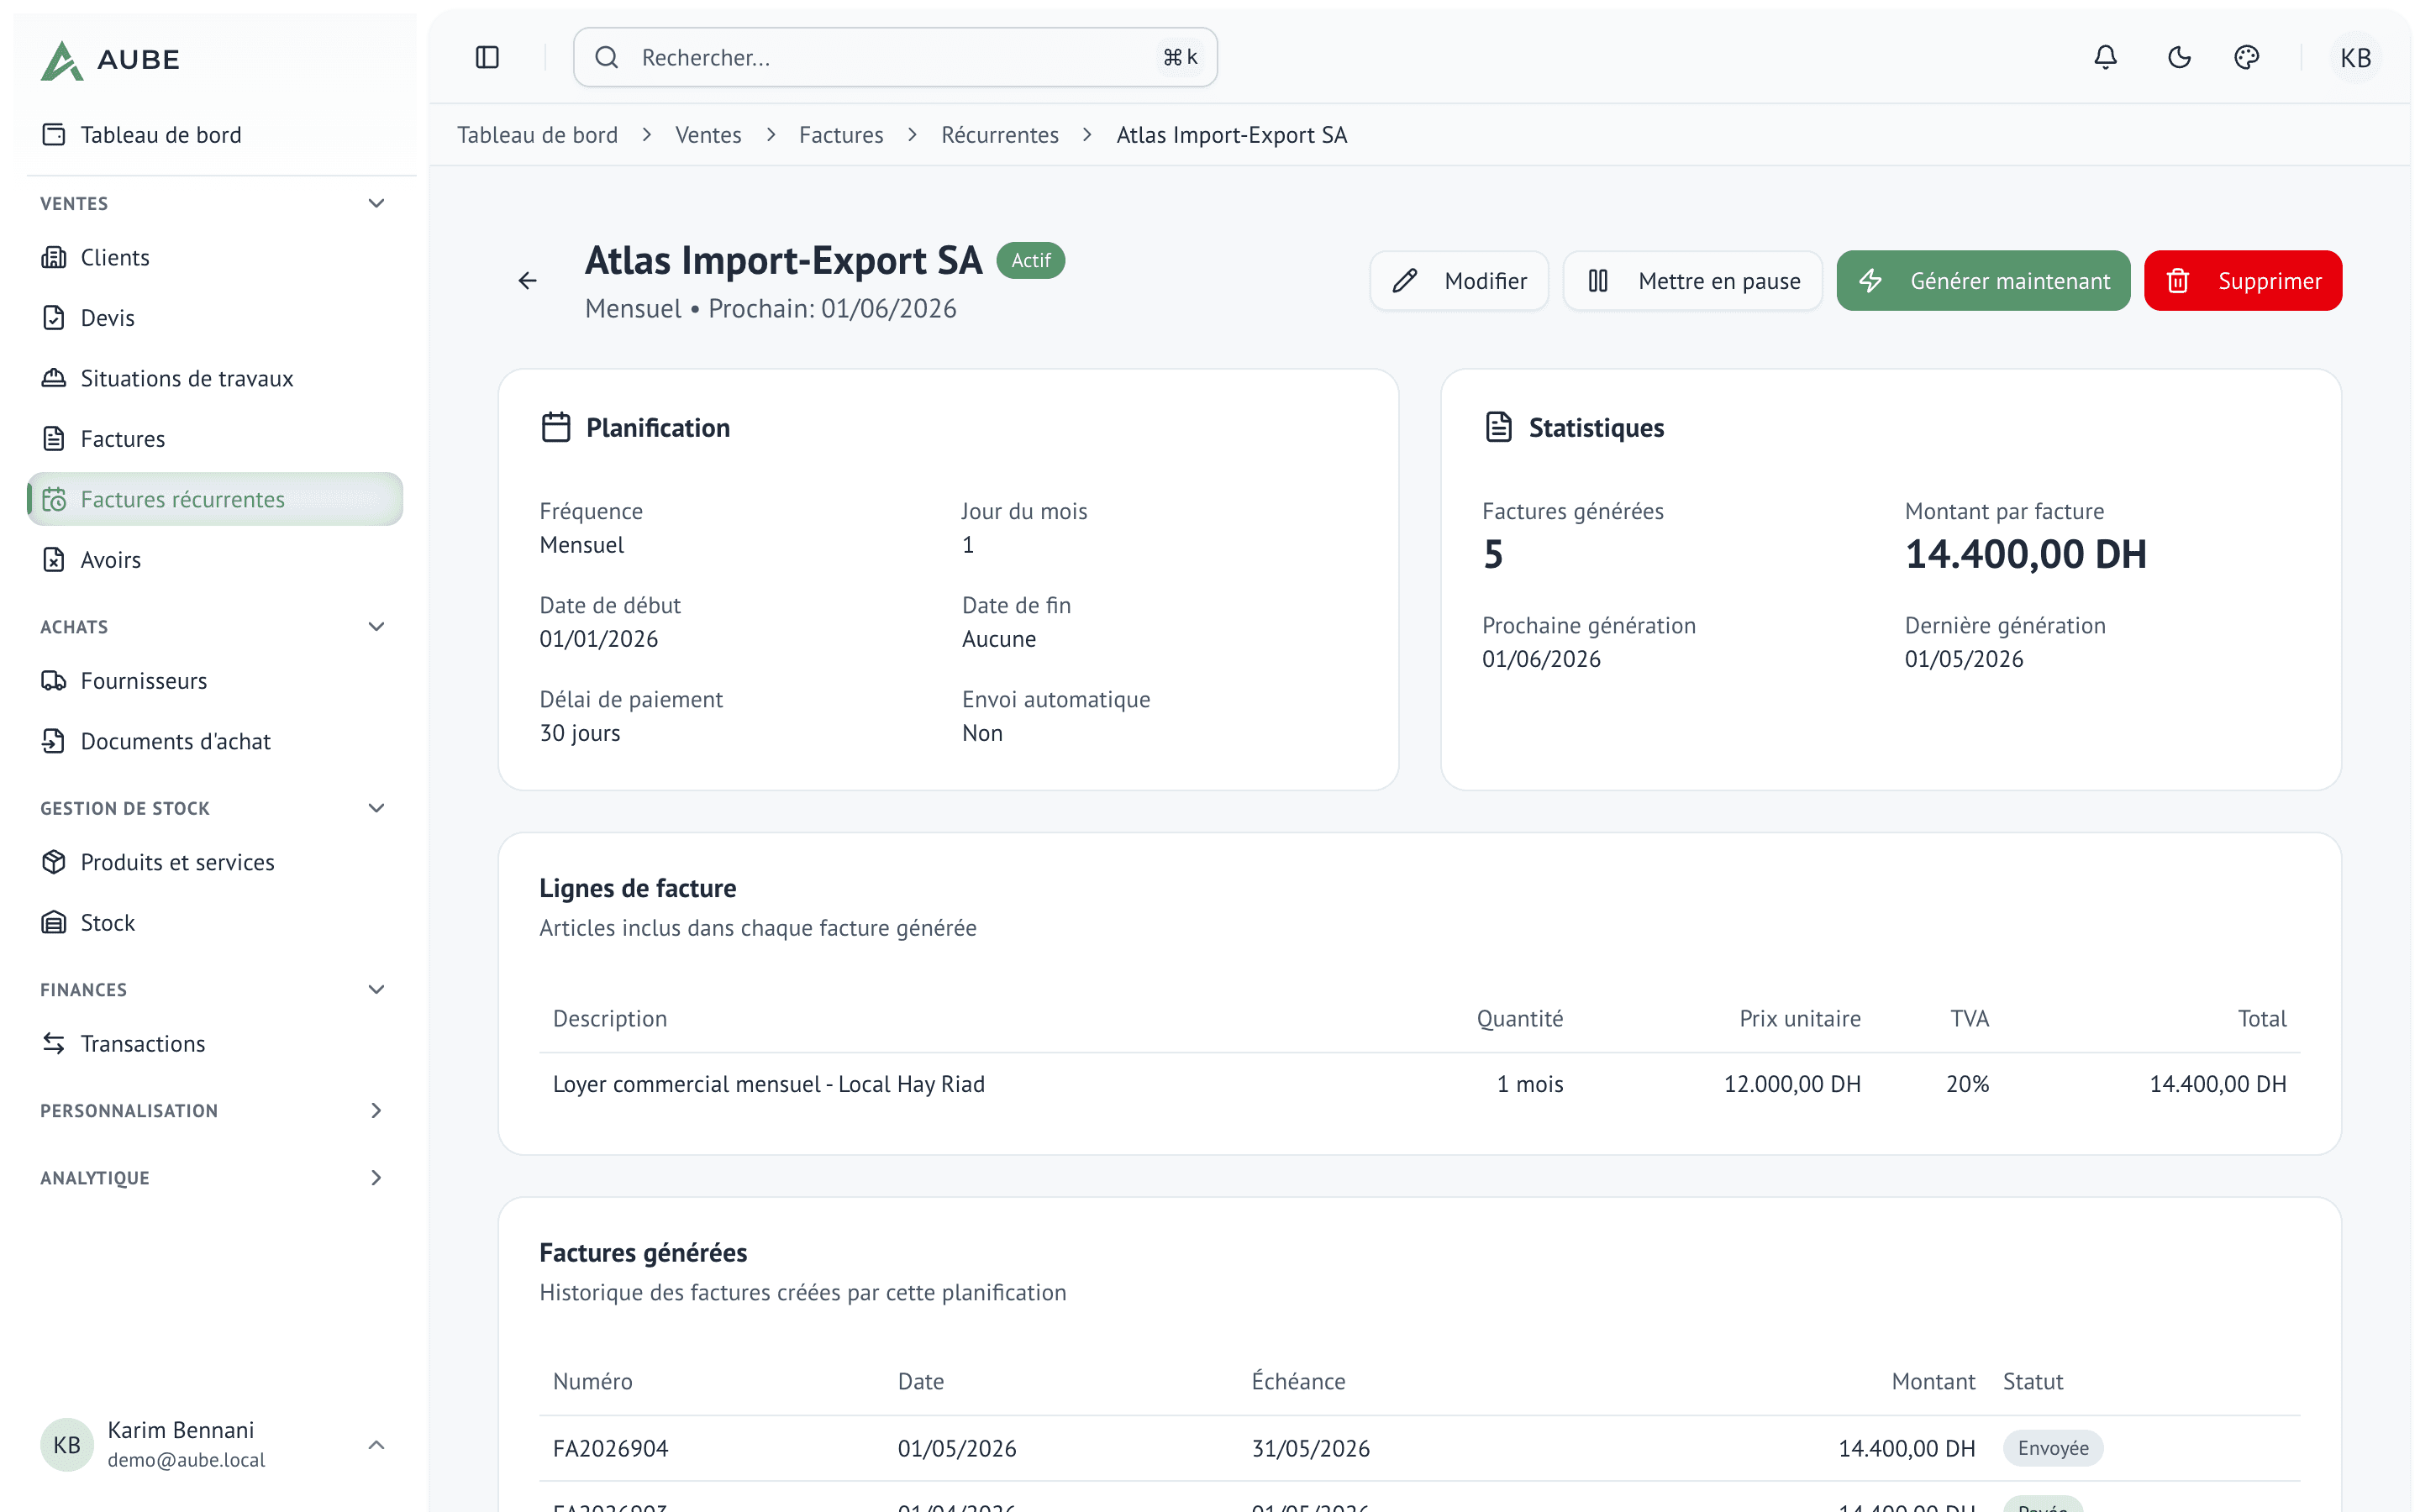Go to Tableau de bord breadcrumb
Screen dimensions: 2420x1512
537,135
